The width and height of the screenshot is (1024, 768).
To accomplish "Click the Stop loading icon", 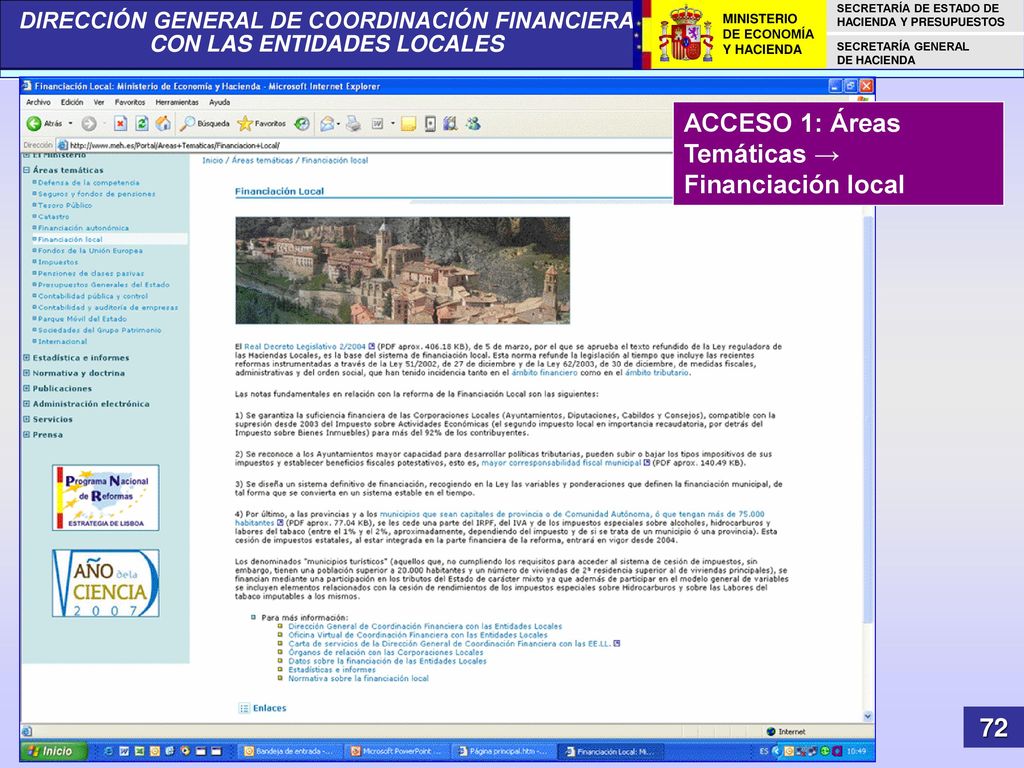I will tap(121, 123).
